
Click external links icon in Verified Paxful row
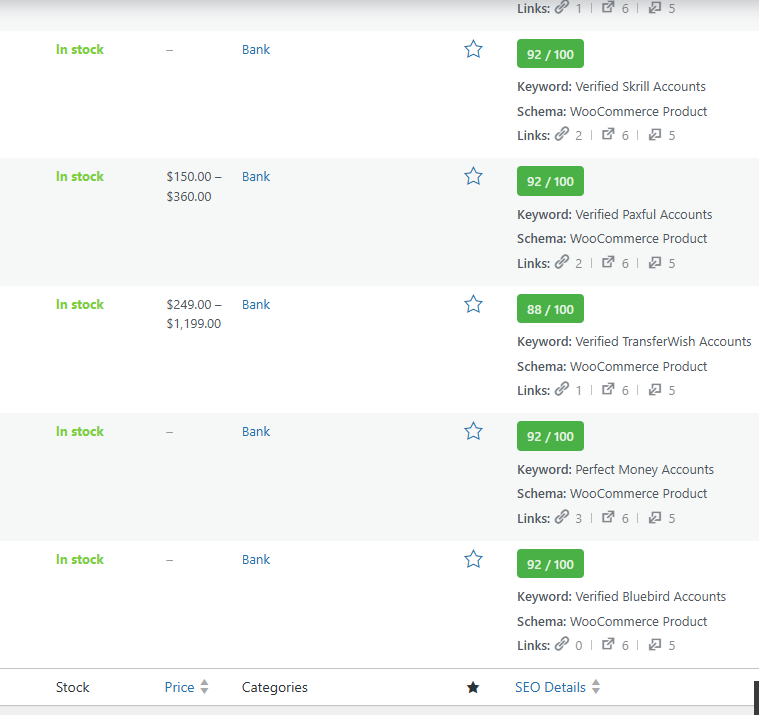pyautogui.click(x=608, y=263)
